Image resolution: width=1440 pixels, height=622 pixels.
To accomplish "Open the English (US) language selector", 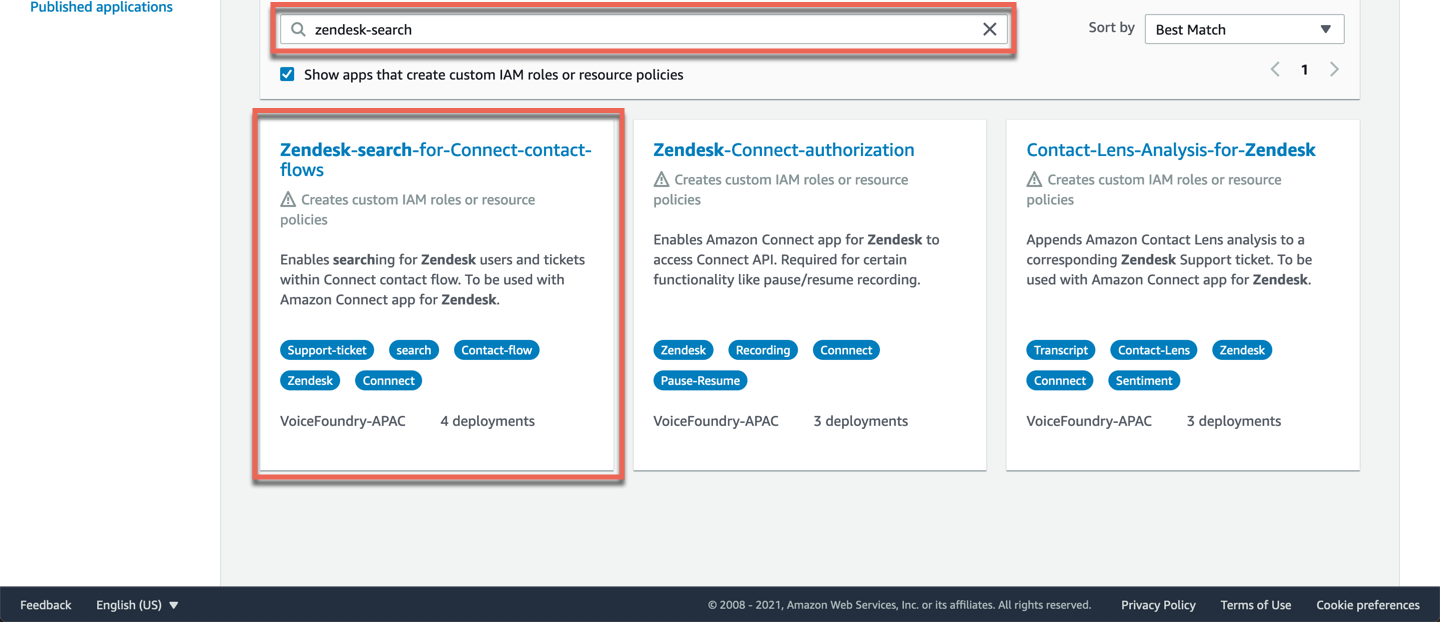I will 137,605.
